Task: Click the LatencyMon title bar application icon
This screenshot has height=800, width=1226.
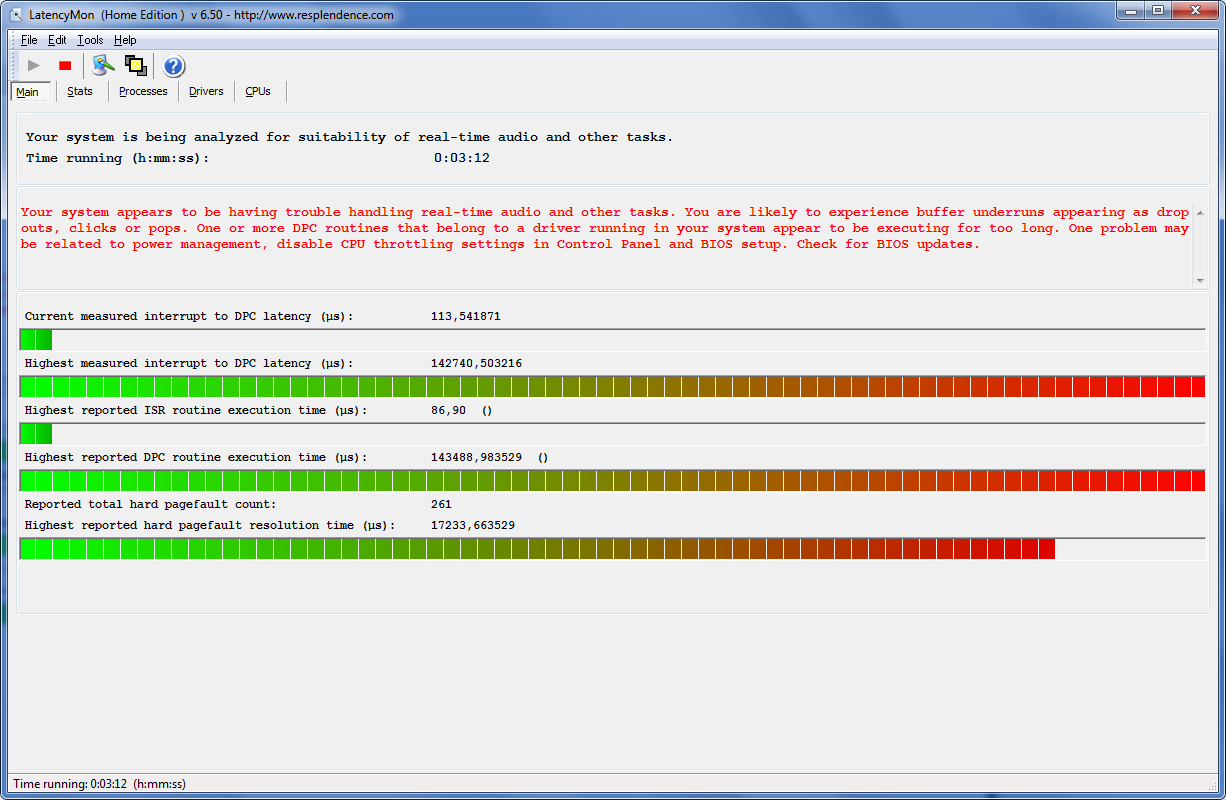Action: point(17,15)
